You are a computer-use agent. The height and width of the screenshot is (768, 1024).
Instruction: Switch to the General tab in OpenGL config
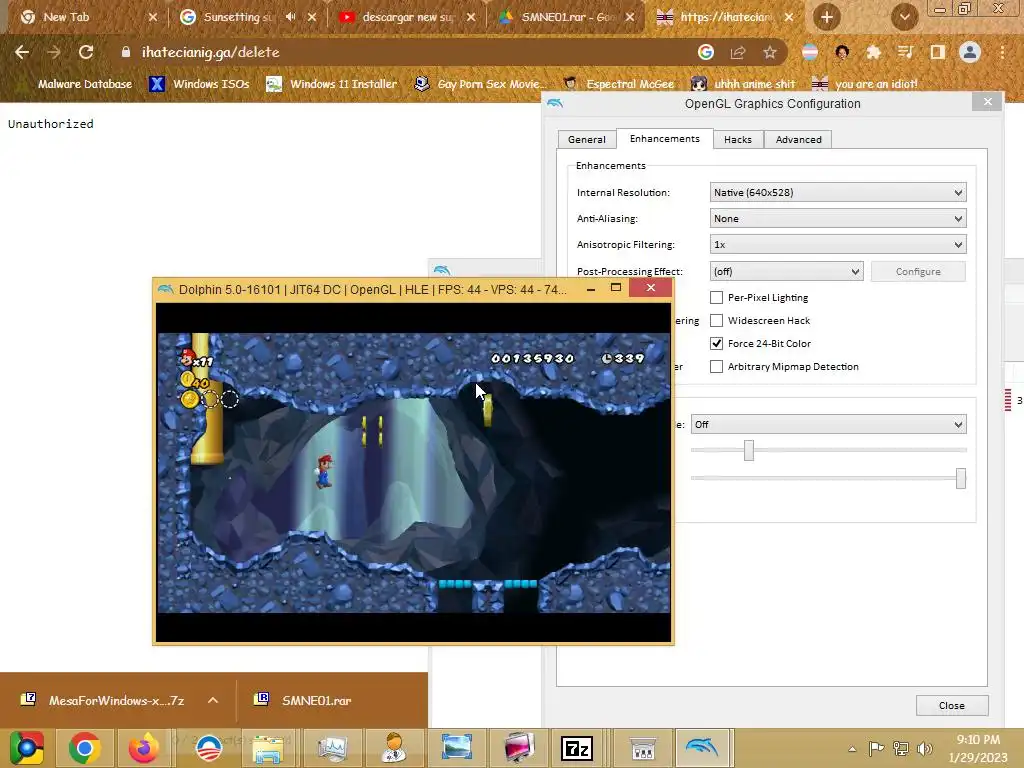(x=586, y=139)
